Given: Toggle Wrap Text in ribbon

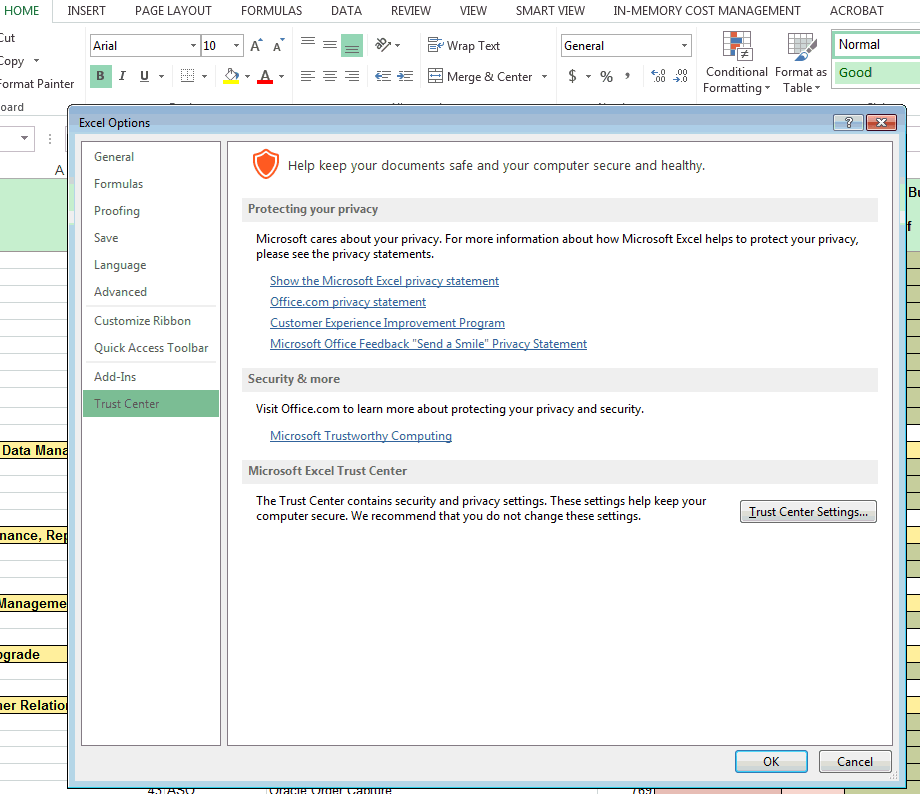Looking at the screenshot, I should [464, 45].
